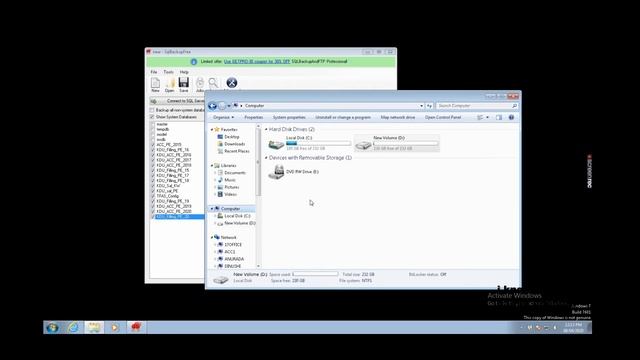Open the Organize dropdown menu
Screen dimensions: 640x360
point(223,118)
